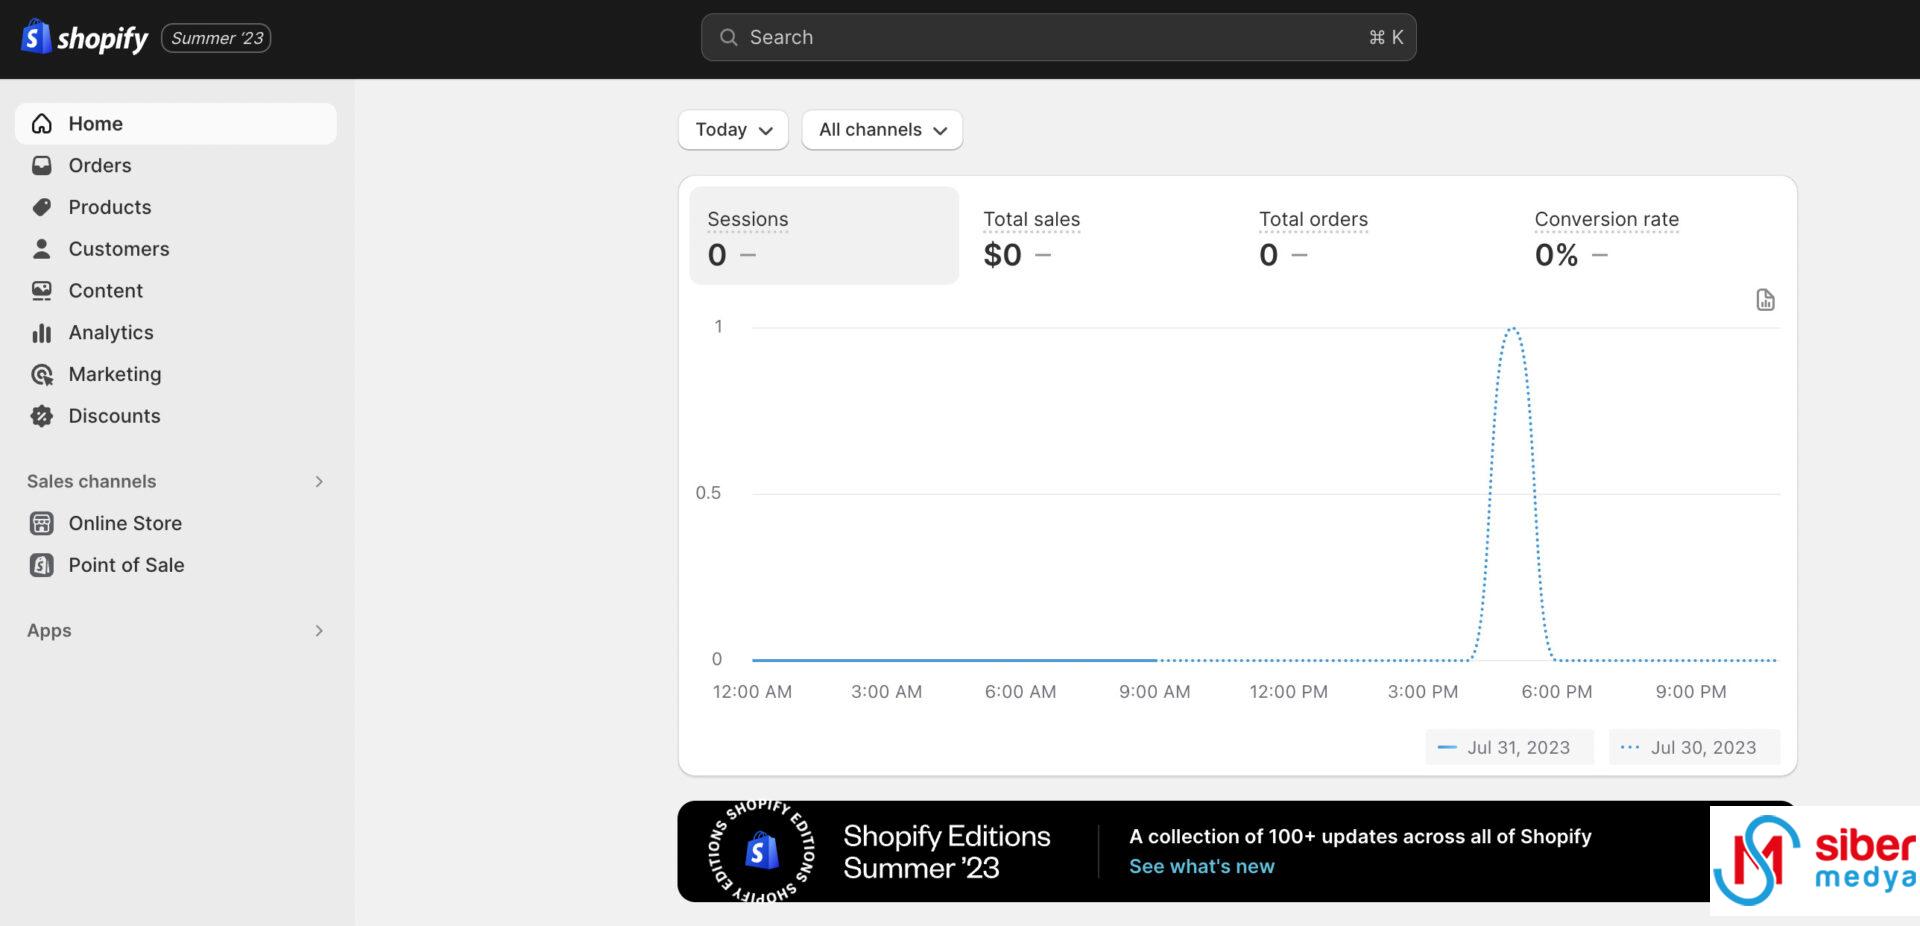Open the report via chart document icon

(1765, 300)
